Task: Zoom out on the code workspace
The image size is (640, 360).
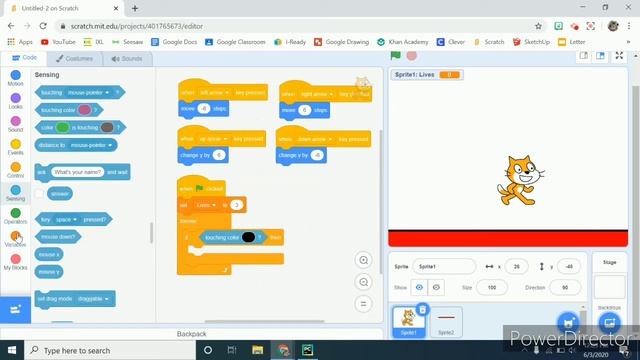Action: 363,282
